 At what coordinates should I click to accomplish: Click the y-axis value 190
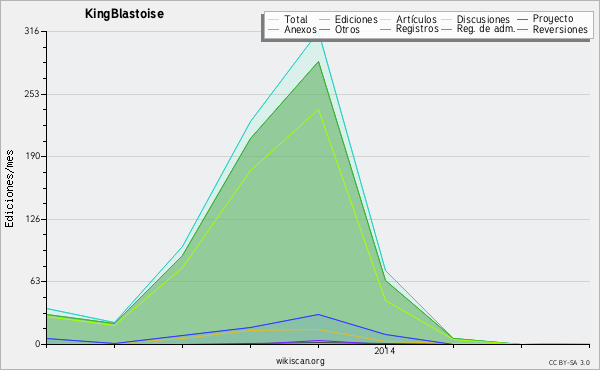pyautogui.click(x=32, y=156)
